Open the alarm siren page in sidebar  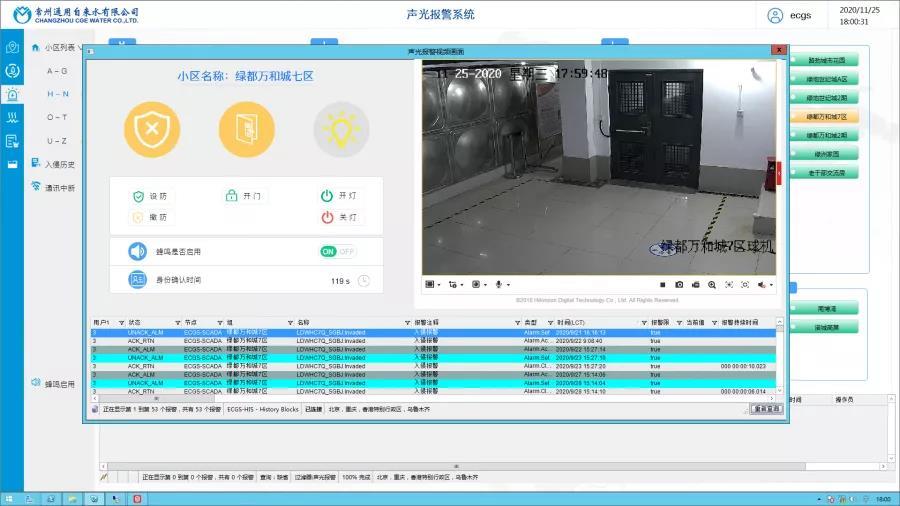point(12,95)
